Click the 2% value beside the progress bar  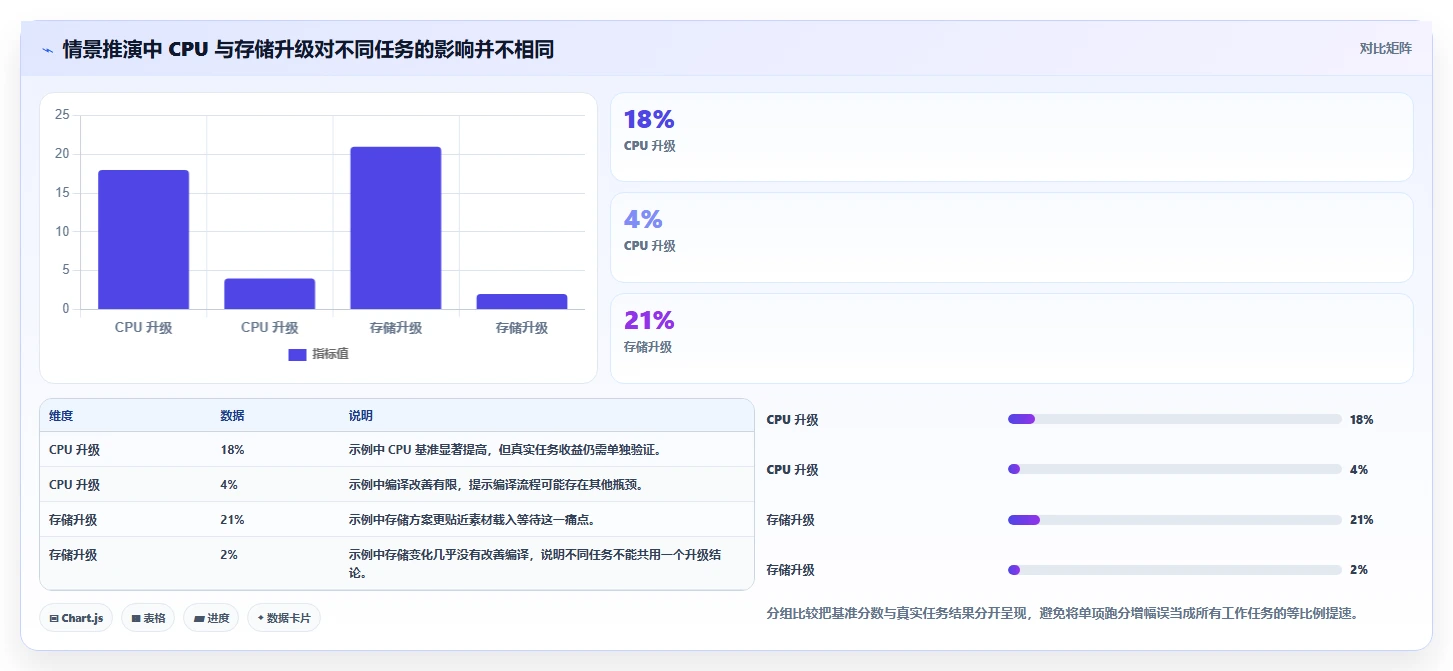pos(1358,570)
